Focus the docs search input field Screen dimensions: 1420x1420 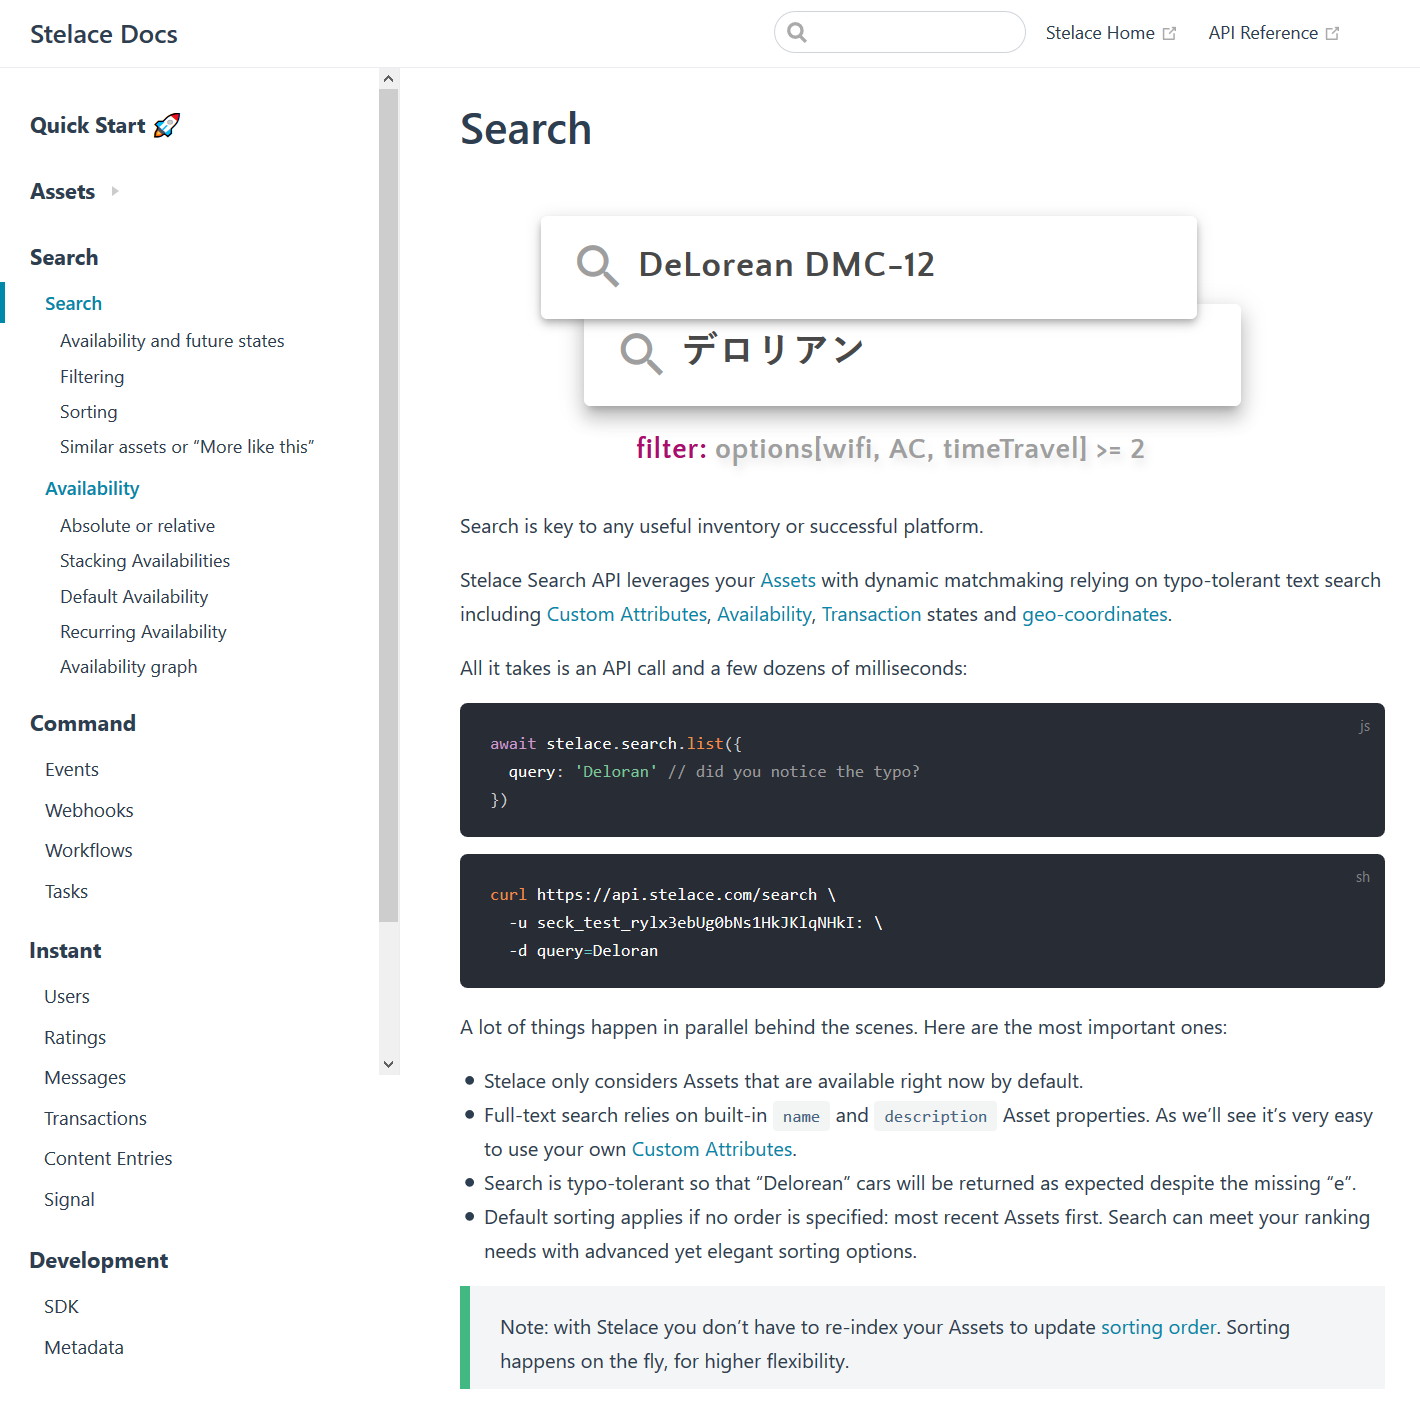pyautogui.click(x=900, y=32)
